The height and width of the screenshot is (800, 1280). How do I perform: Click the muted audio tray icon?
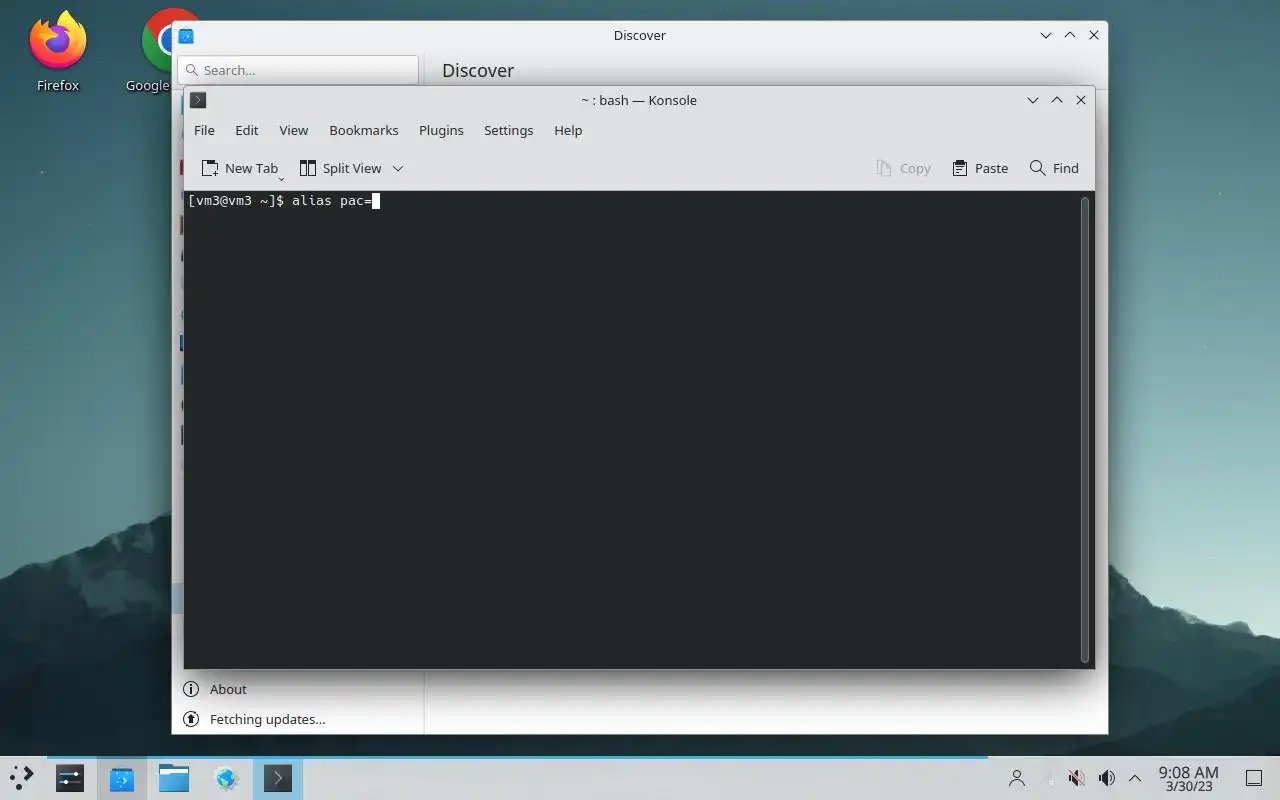(x=1076, y=778)
